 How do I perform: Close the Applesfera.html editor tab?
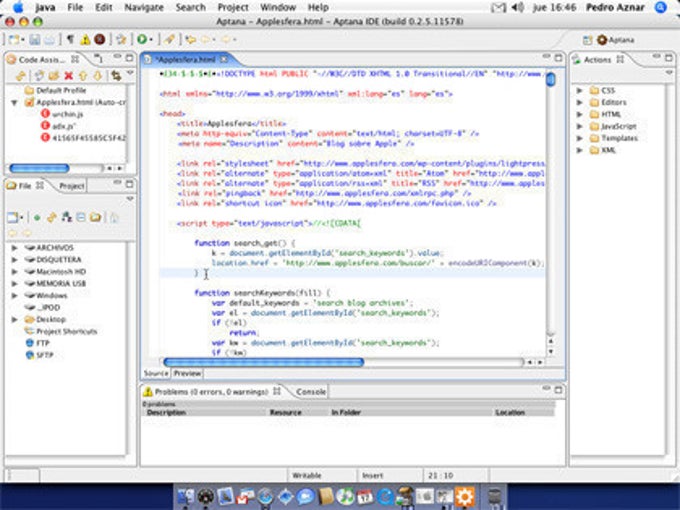tap(224, 59)
